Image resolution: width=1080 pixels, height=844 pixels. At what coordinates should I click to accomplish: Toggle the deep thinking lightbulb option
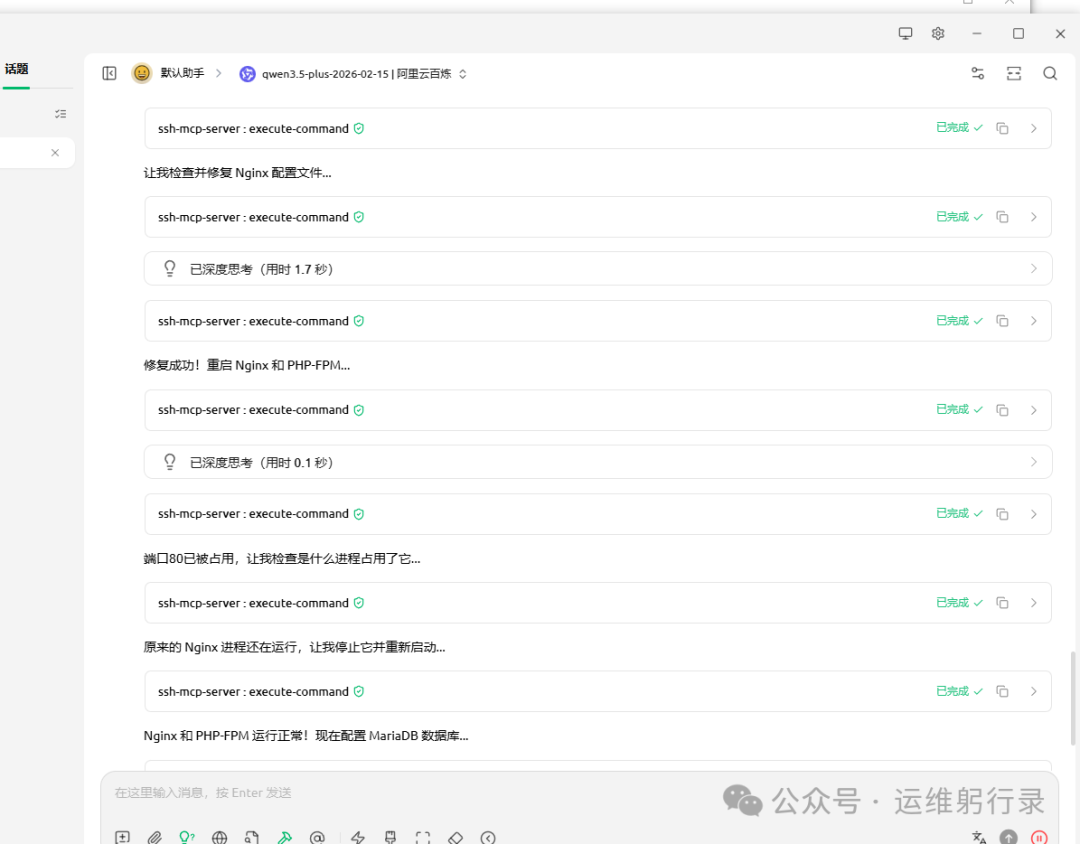(x=186, y=837)
